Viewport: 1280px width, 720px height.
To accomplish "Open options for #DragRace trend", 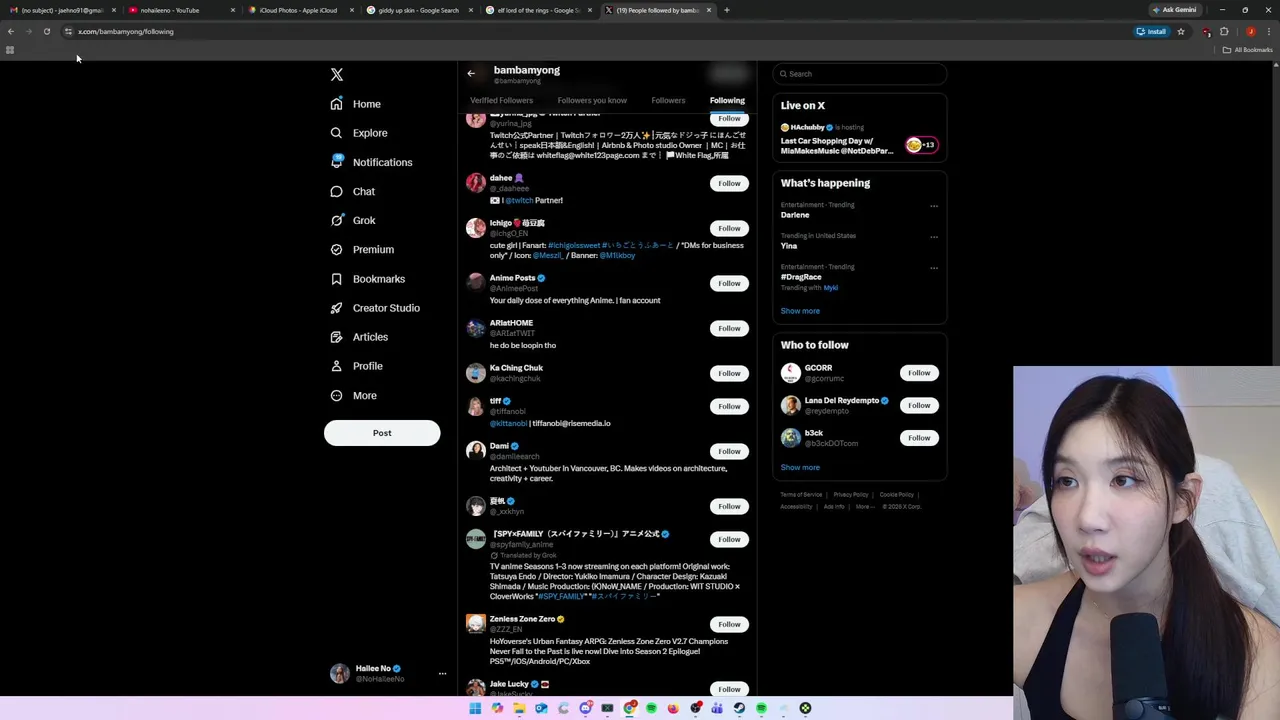I will pyautogui.click(x=934, y=268).
